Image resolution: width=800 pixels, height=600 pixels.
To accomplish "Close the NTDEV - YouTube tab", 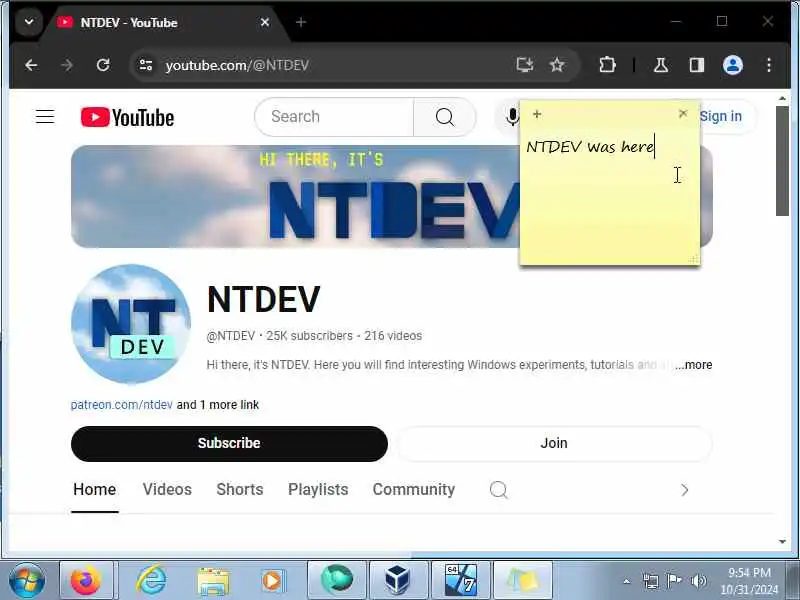I will click(x=265, y=22).
